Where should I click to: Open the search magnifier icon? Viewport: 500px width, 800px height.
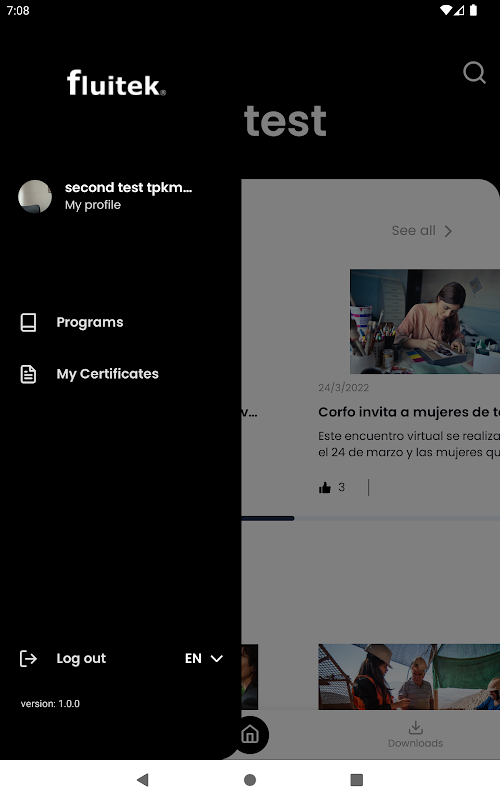click(474, 72)
